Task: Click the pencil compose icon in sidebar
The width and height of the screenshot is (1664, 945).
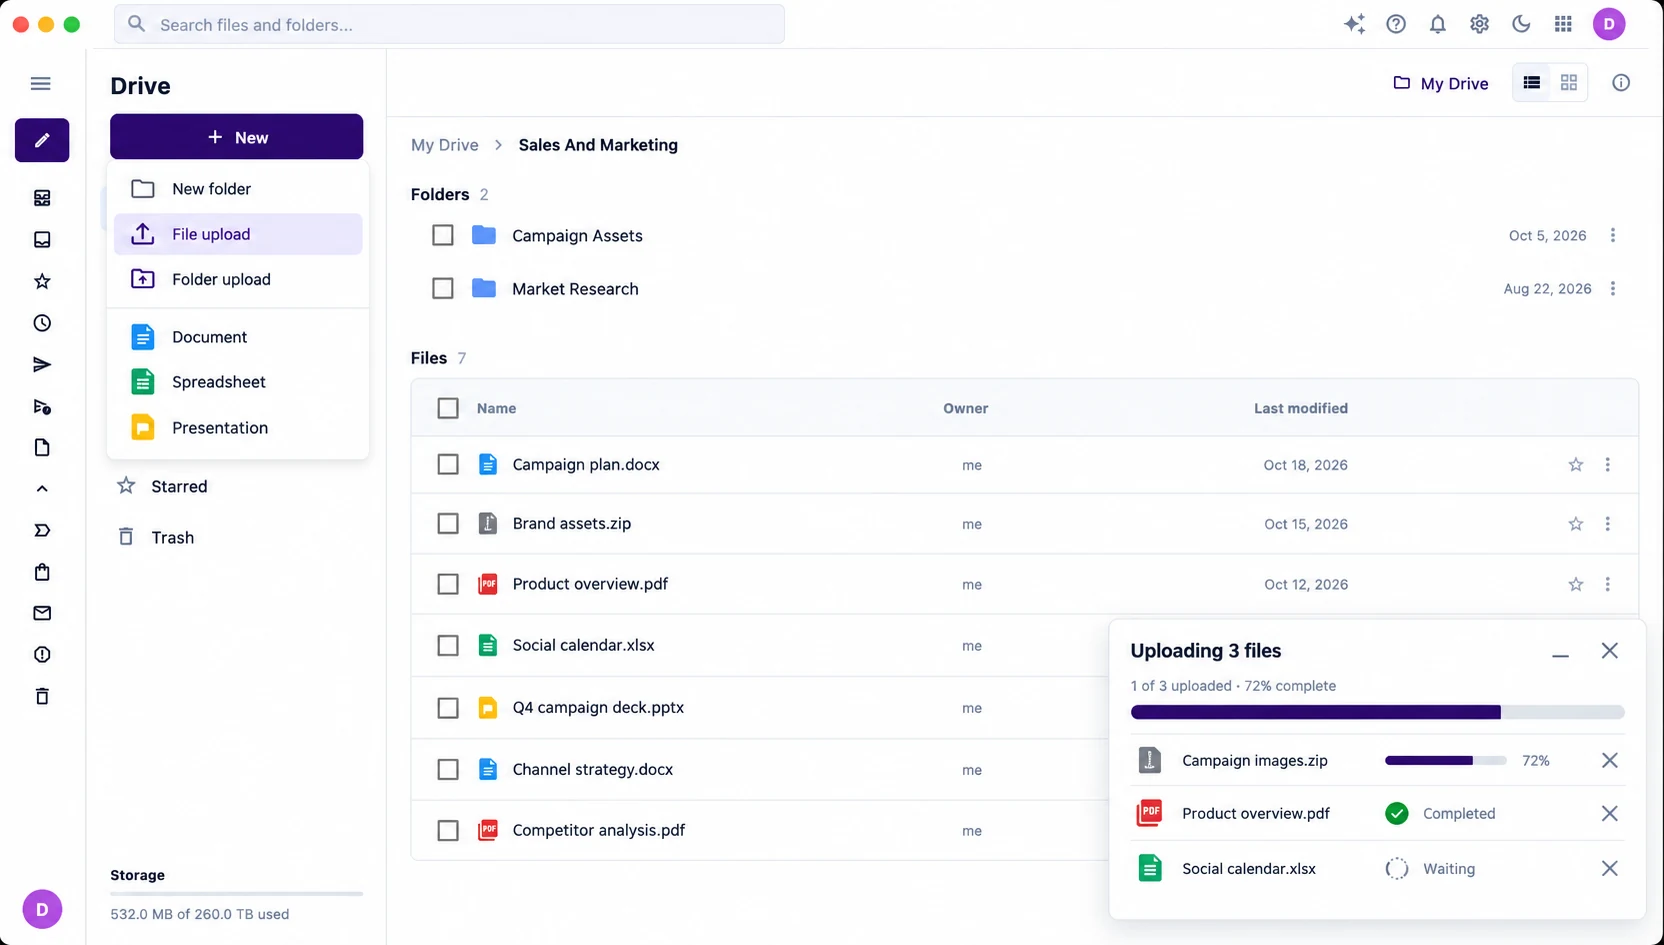Action: pos(42,140)
